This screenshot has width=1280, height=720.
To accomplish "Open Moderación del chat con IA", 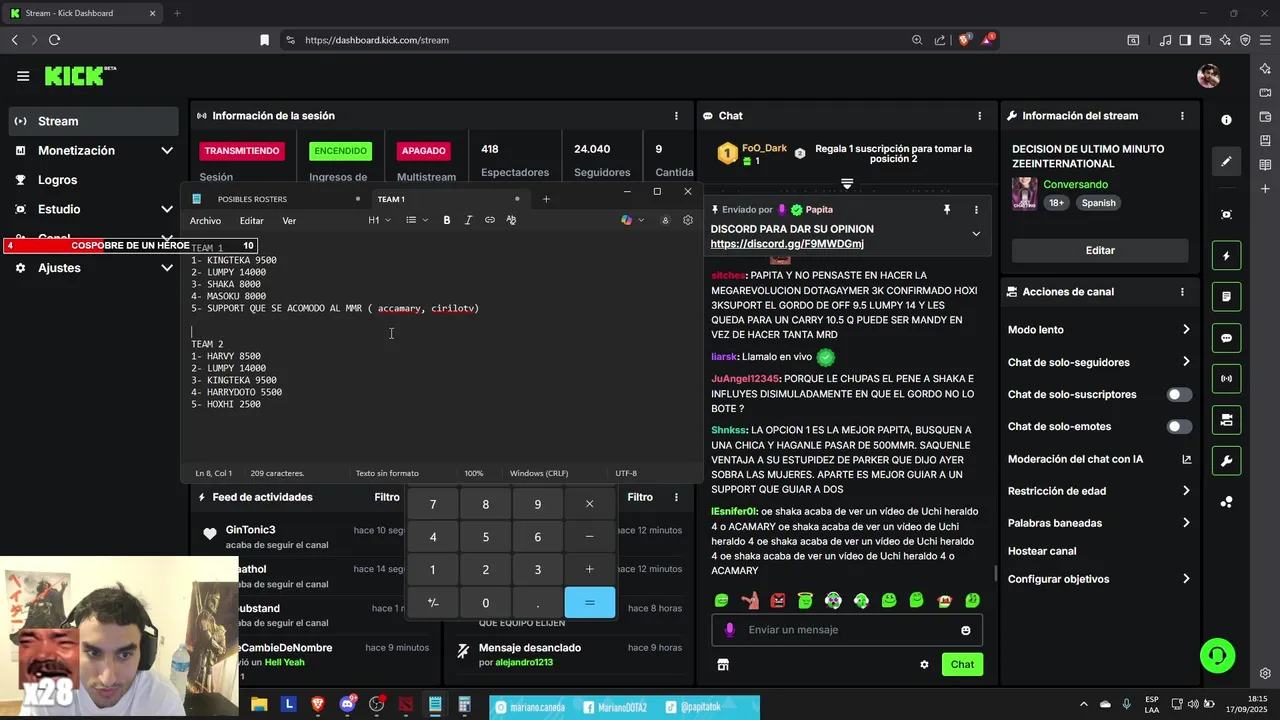I will [x=1100, y=459].
